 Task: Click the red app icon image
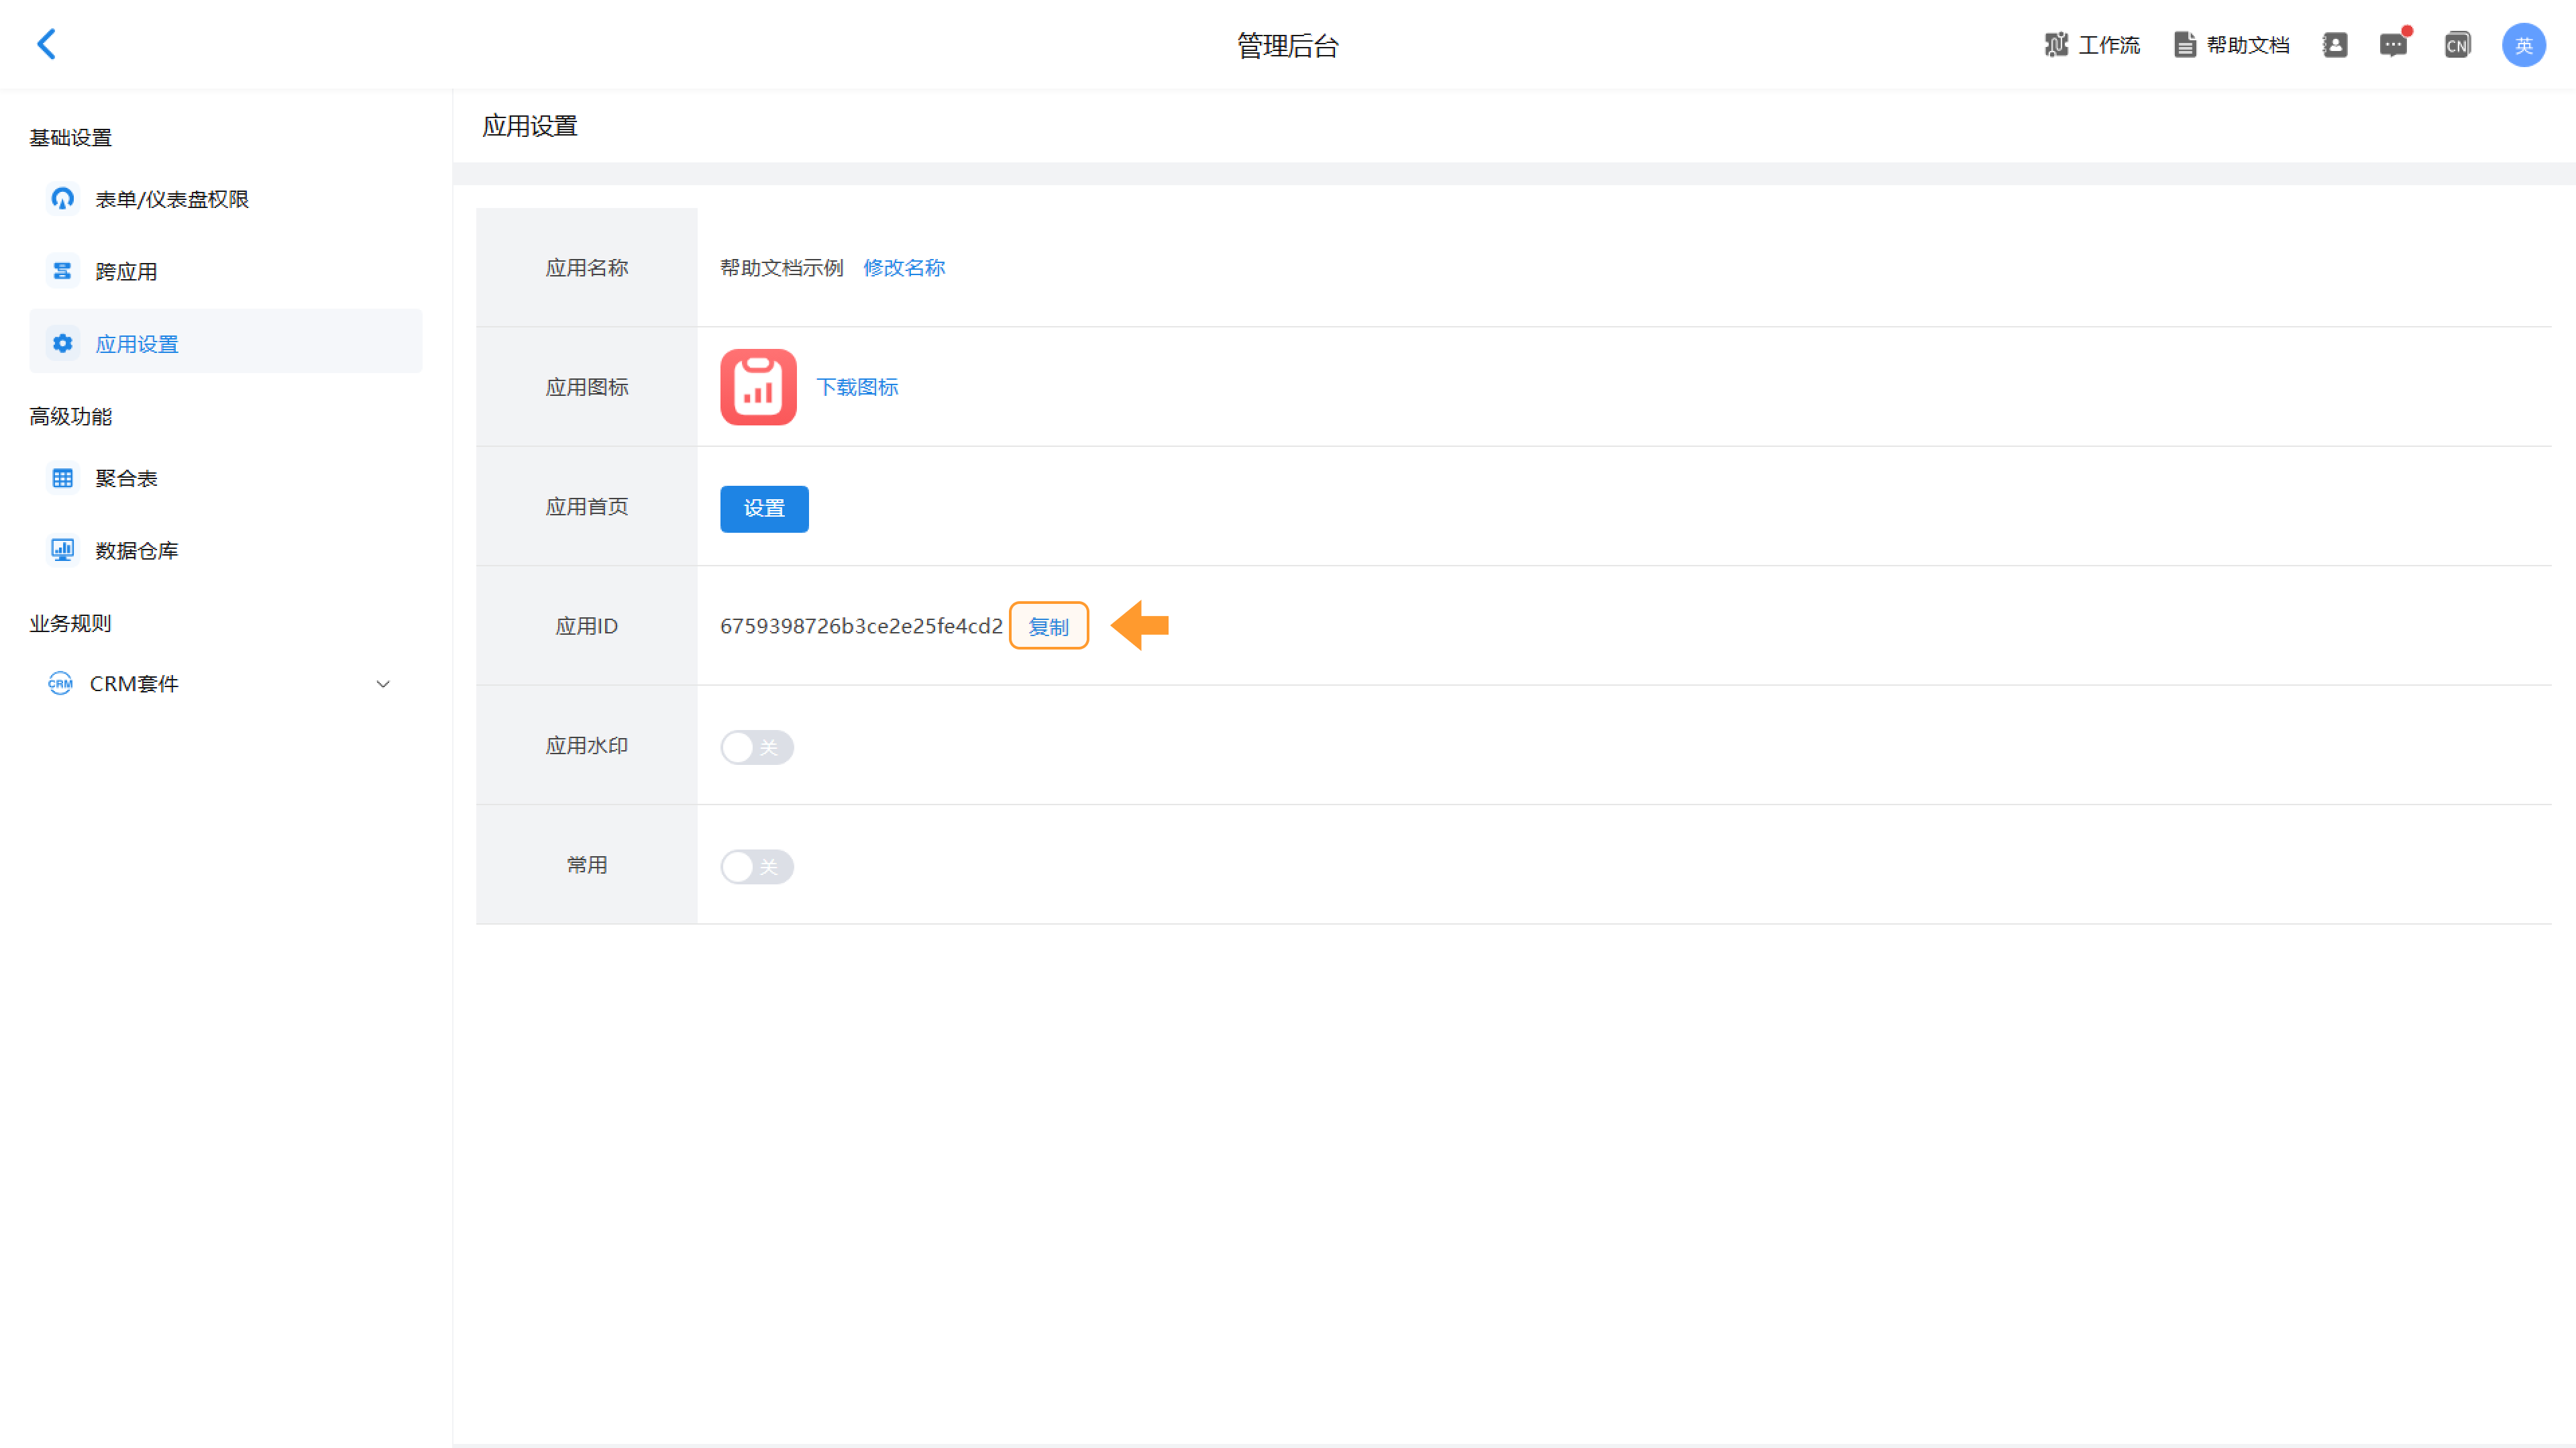758,387
